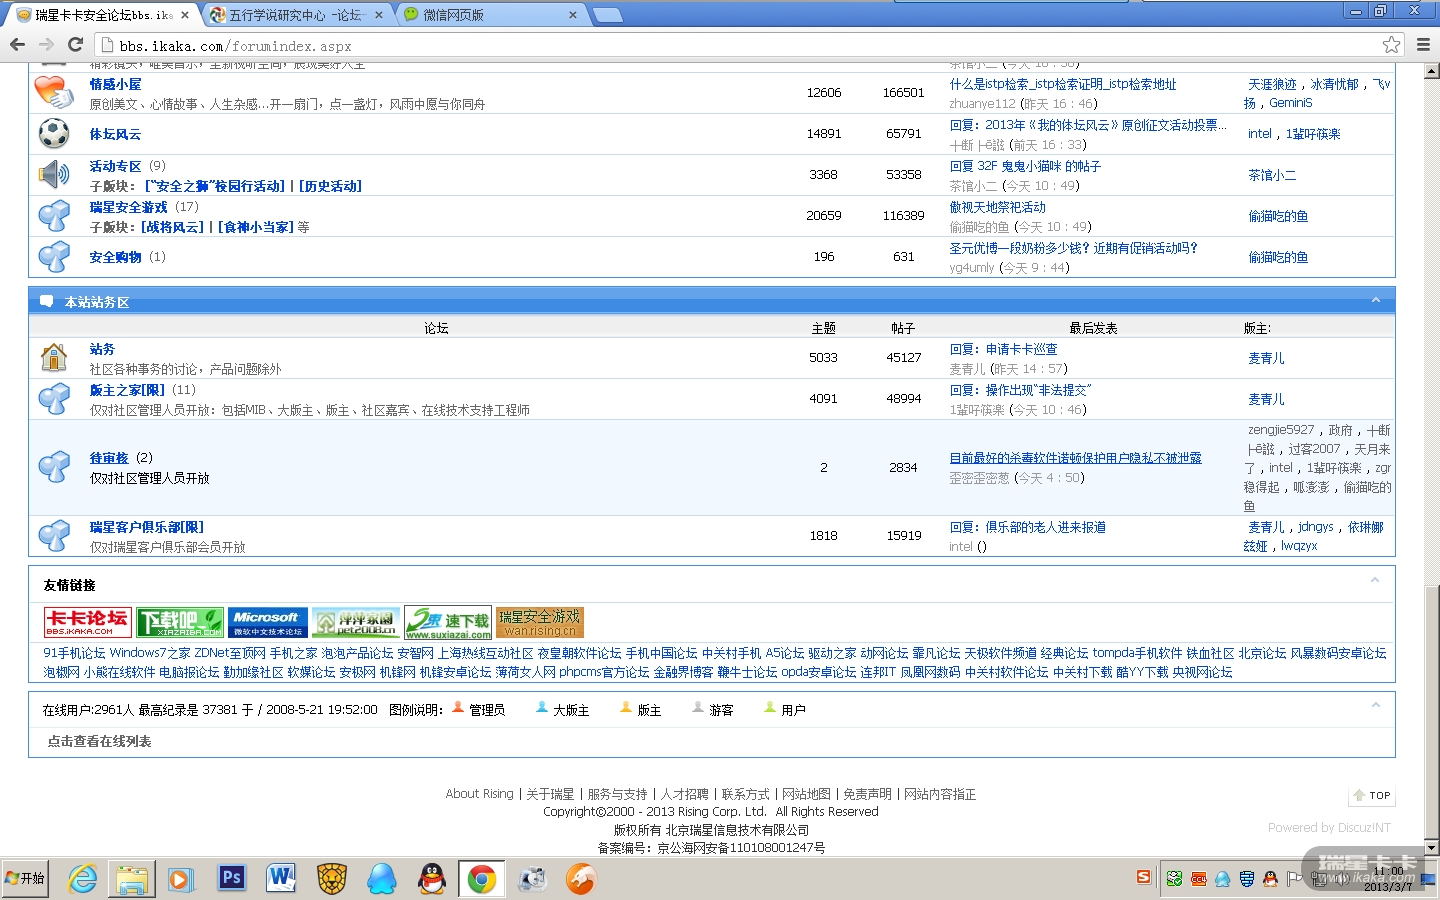Reload the current forum page

click(x=75, y=44)
